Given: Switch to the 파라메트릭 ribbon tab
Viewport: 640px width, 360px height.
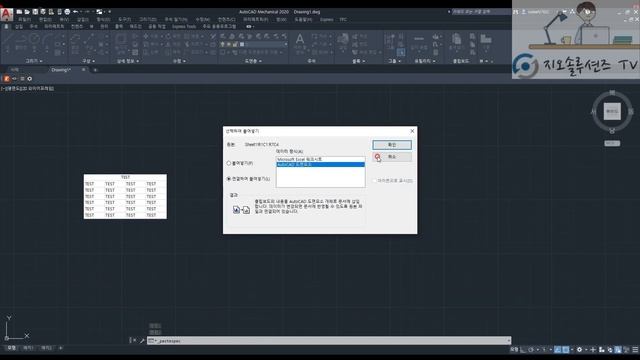Looking at the screenshot, I should click(54, 27).
